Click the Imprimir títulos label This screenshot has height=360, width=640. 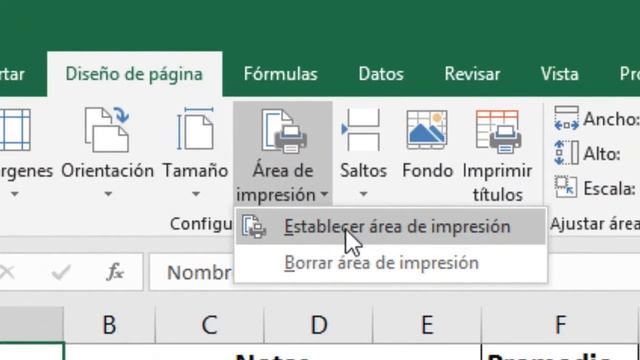[498, 182]
